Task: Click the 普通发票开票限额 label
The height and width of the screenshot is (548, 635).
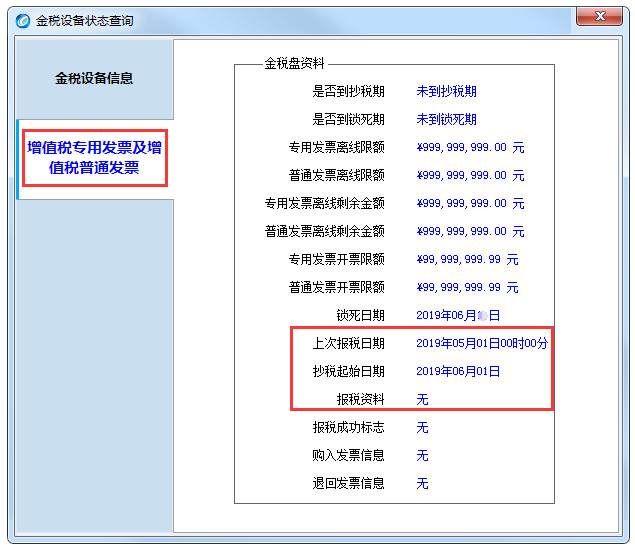Action: click(x=337, y=287)
